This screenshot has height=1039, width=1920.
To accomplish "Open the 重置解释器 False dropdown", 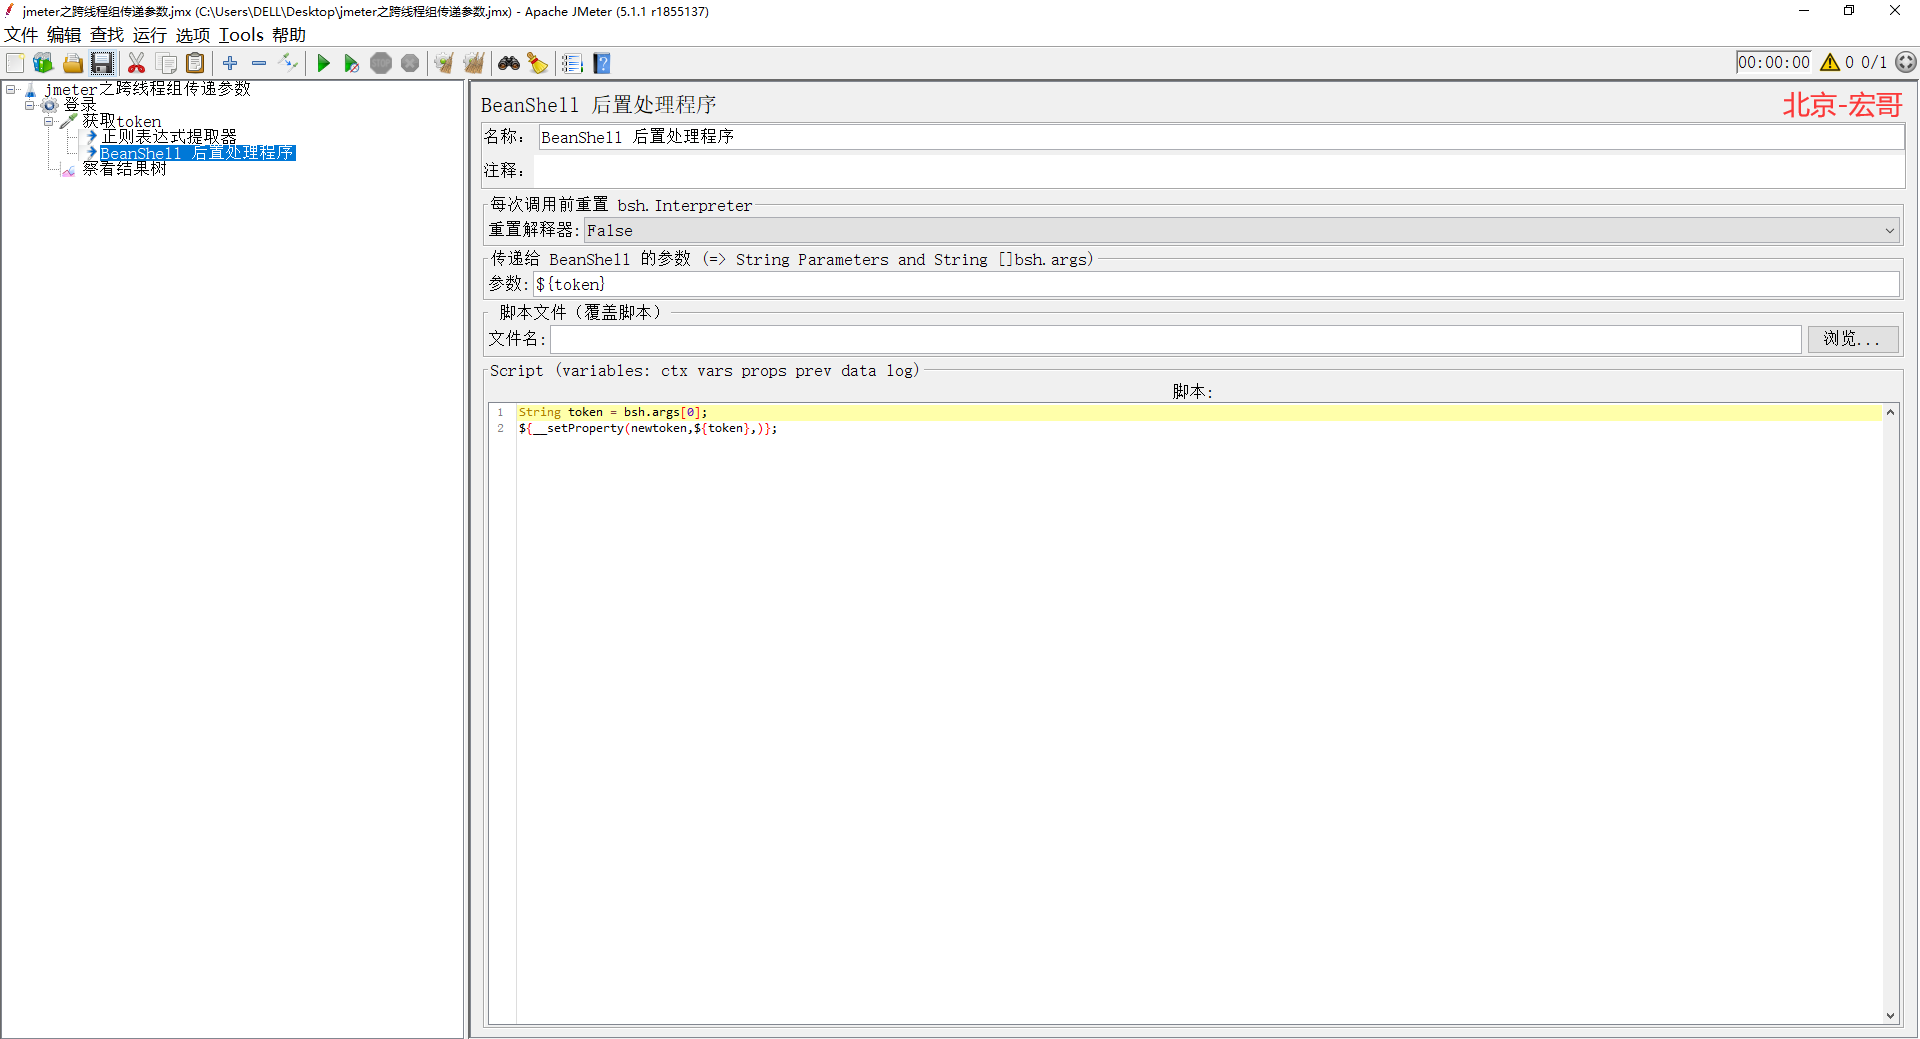I will (1242, 230).
